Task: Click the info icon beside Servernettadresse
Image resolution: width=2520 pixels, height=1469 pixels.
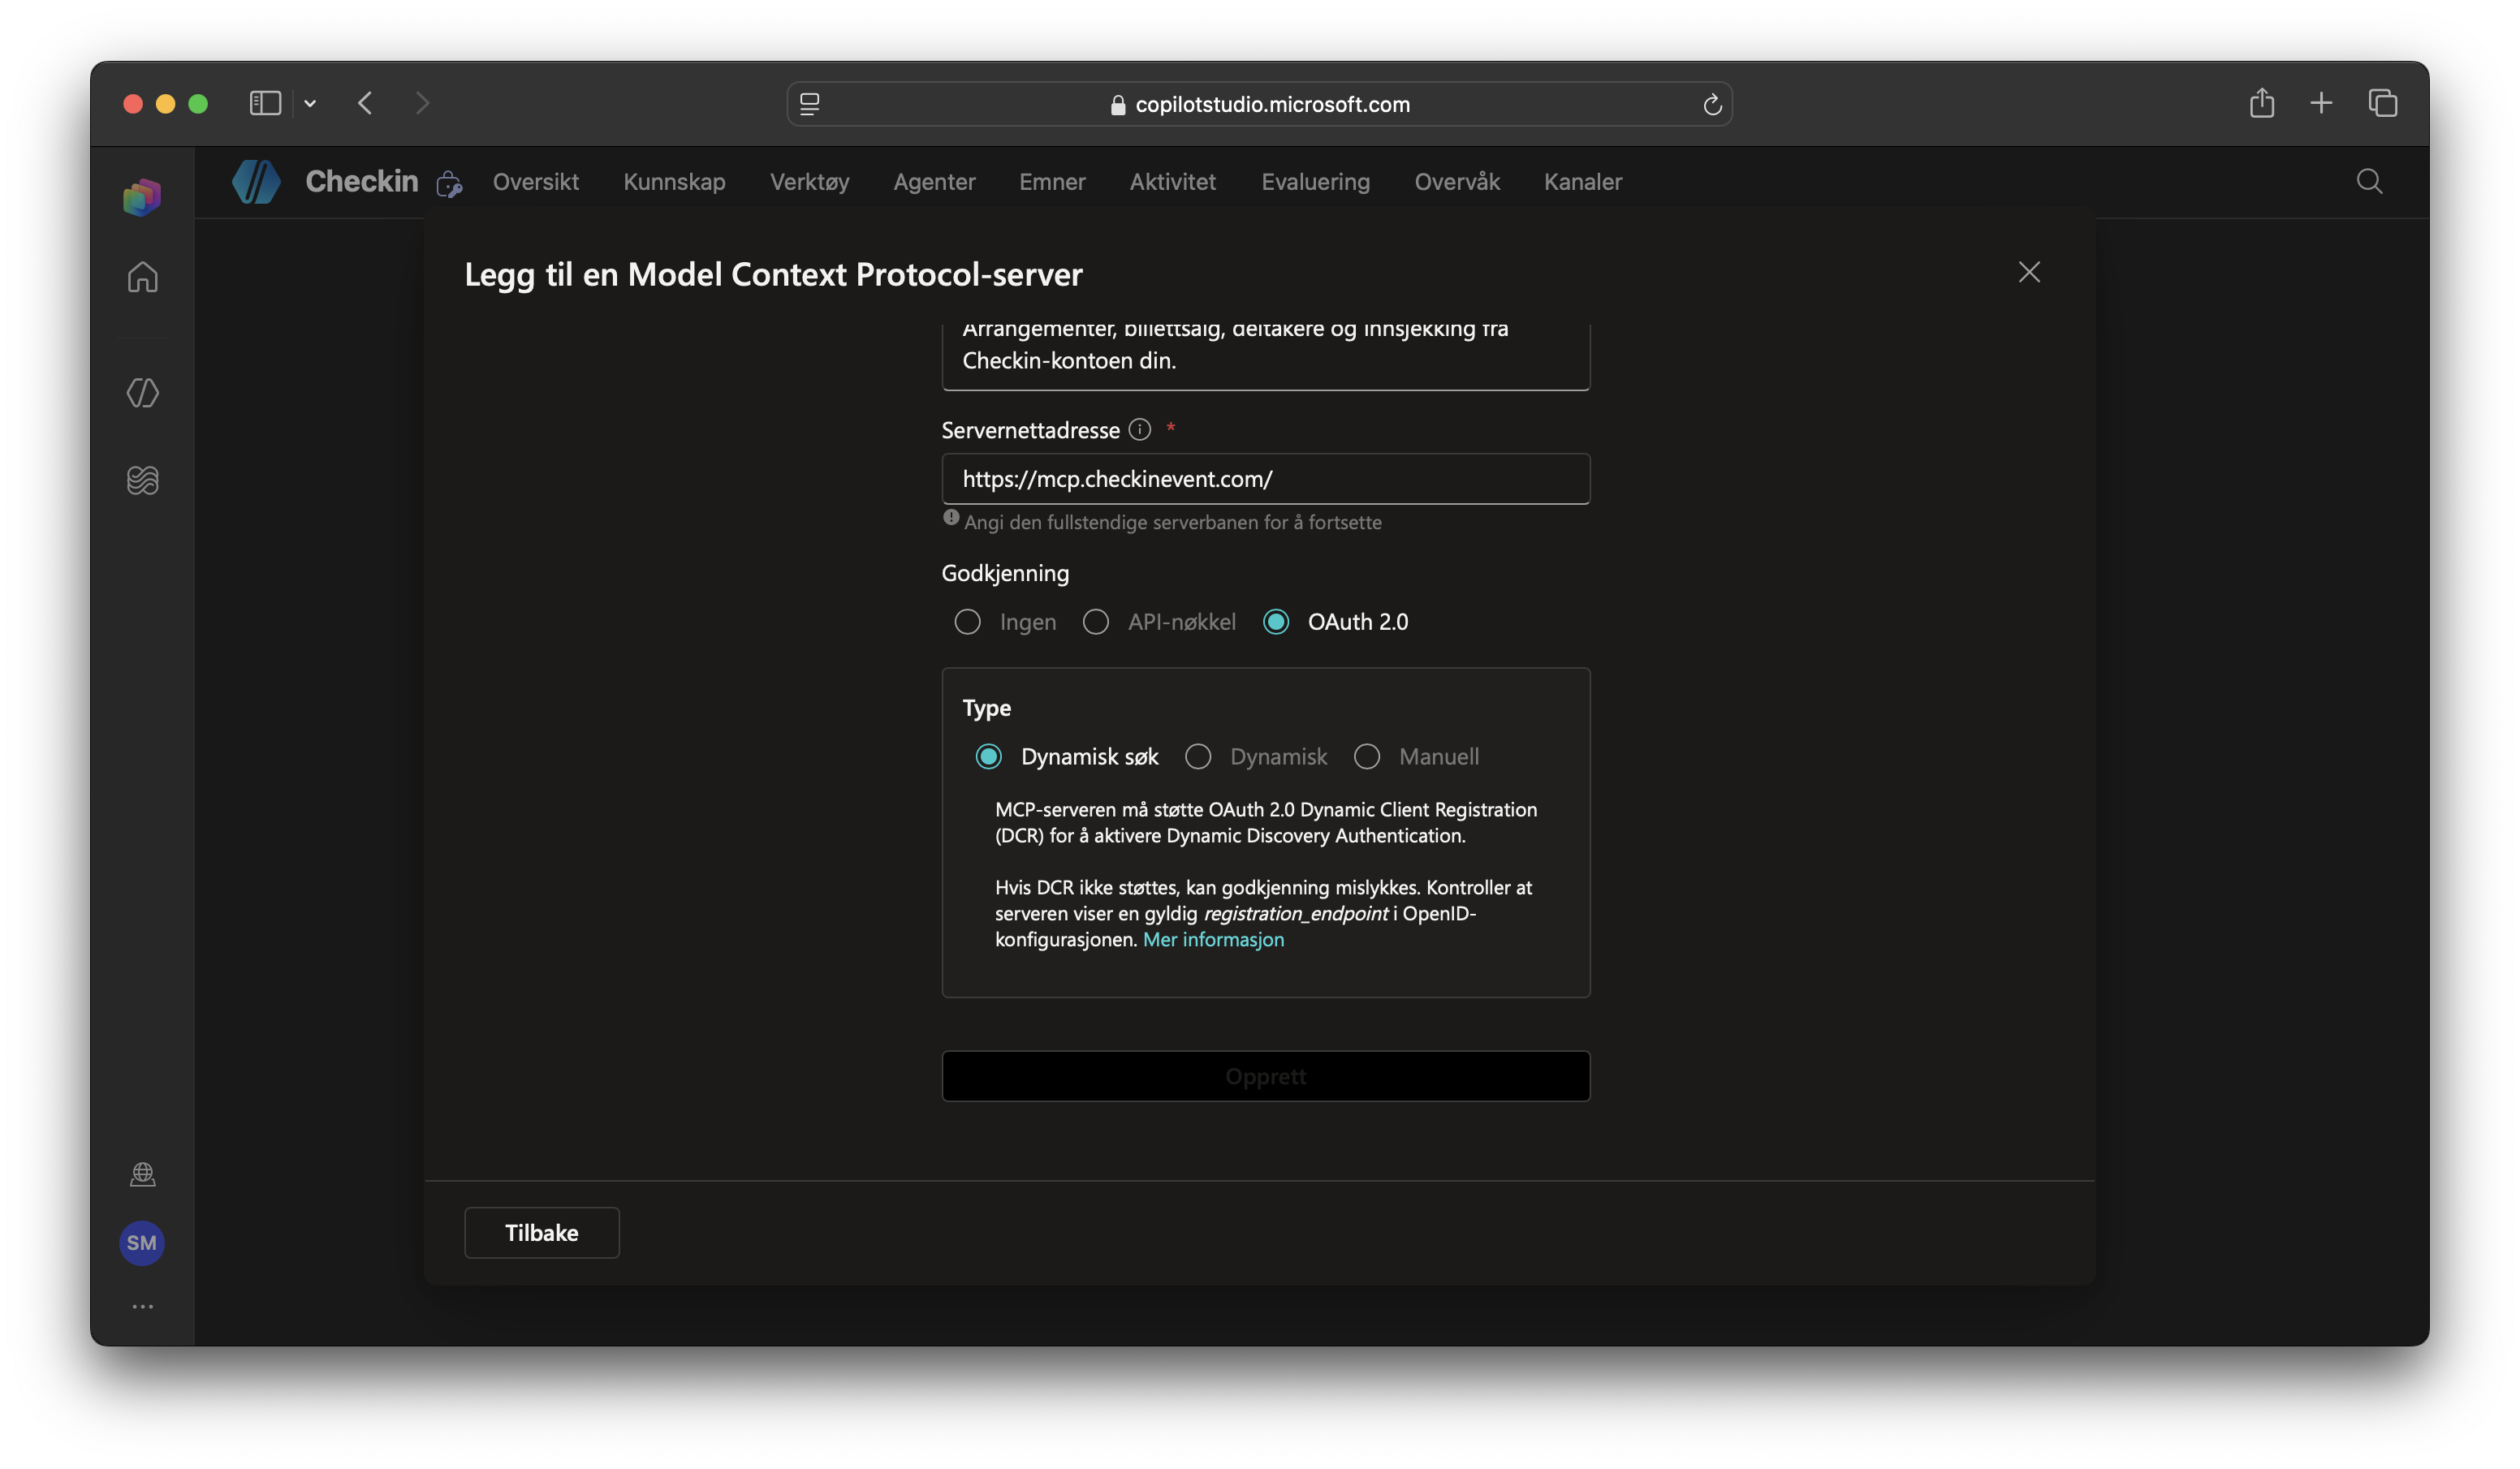Action: [x=1139, y=429]
